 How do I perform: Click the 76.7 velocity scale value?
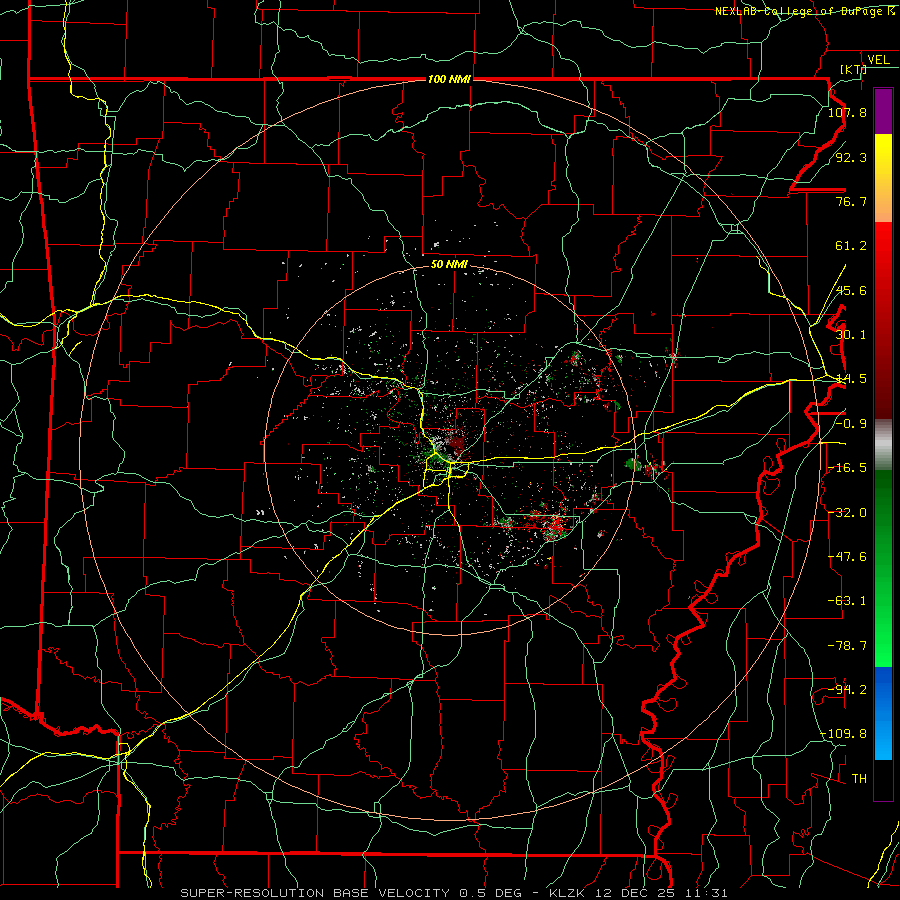(x=851, y=201)
